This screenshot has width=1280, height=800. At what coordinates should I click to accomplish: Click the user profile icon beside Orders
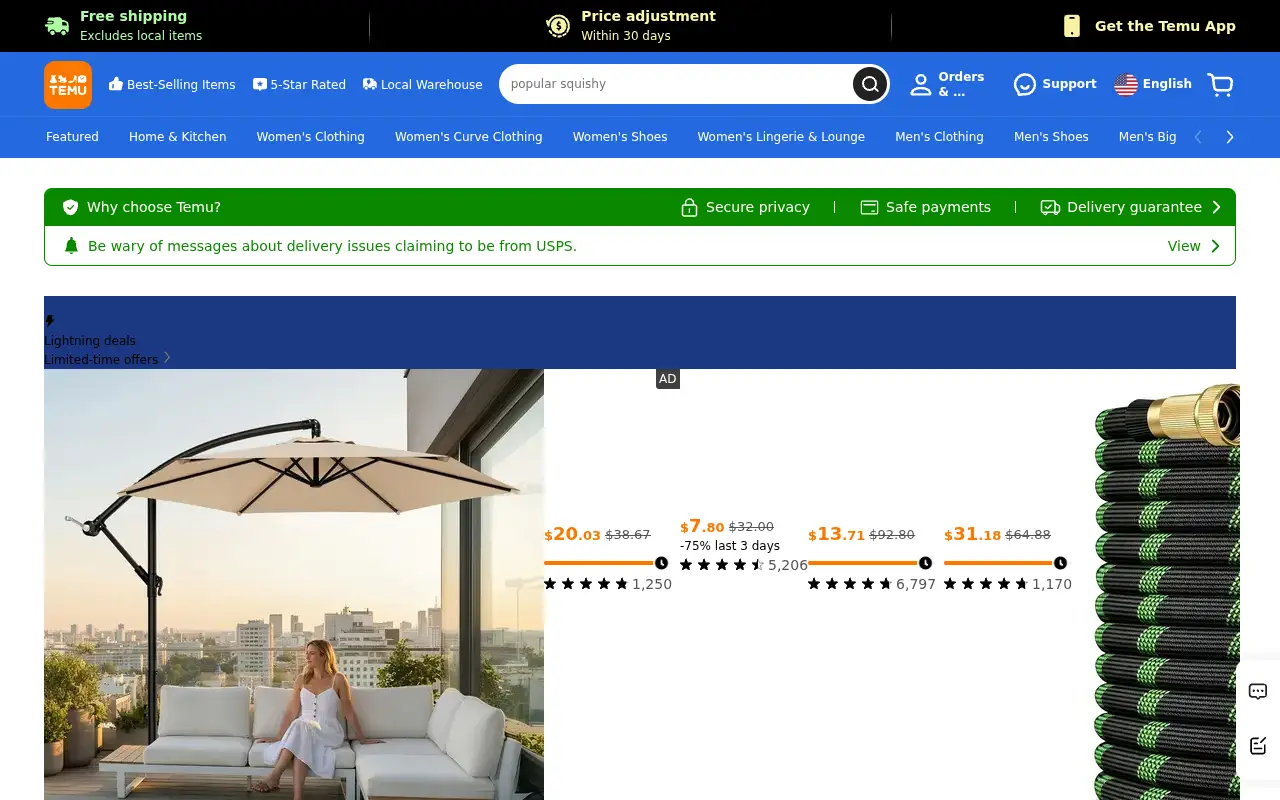click(921, 85)
